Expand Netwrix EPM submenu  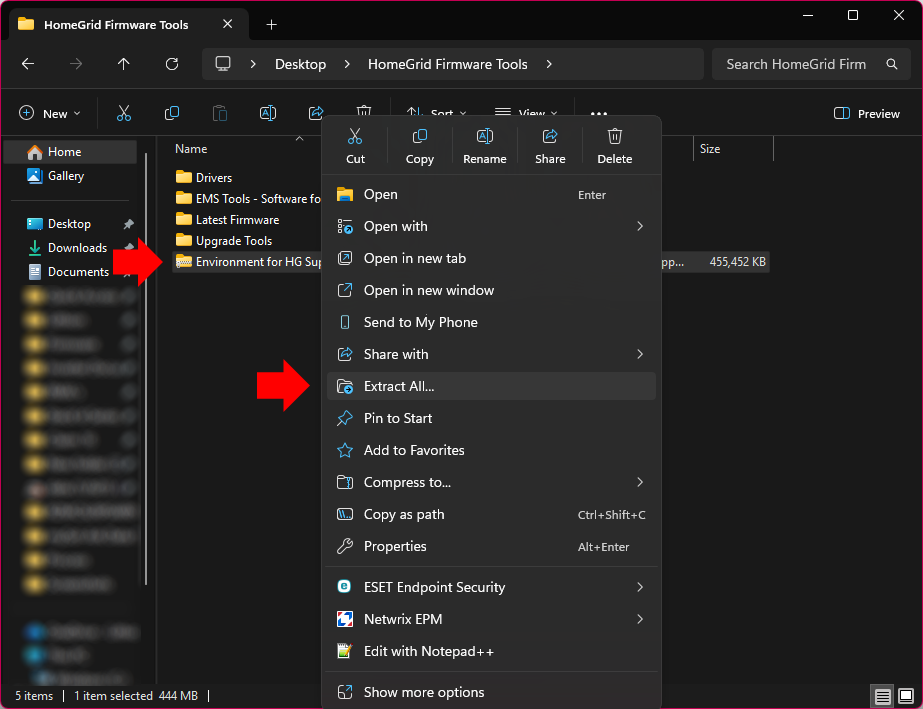coord(491,619)
